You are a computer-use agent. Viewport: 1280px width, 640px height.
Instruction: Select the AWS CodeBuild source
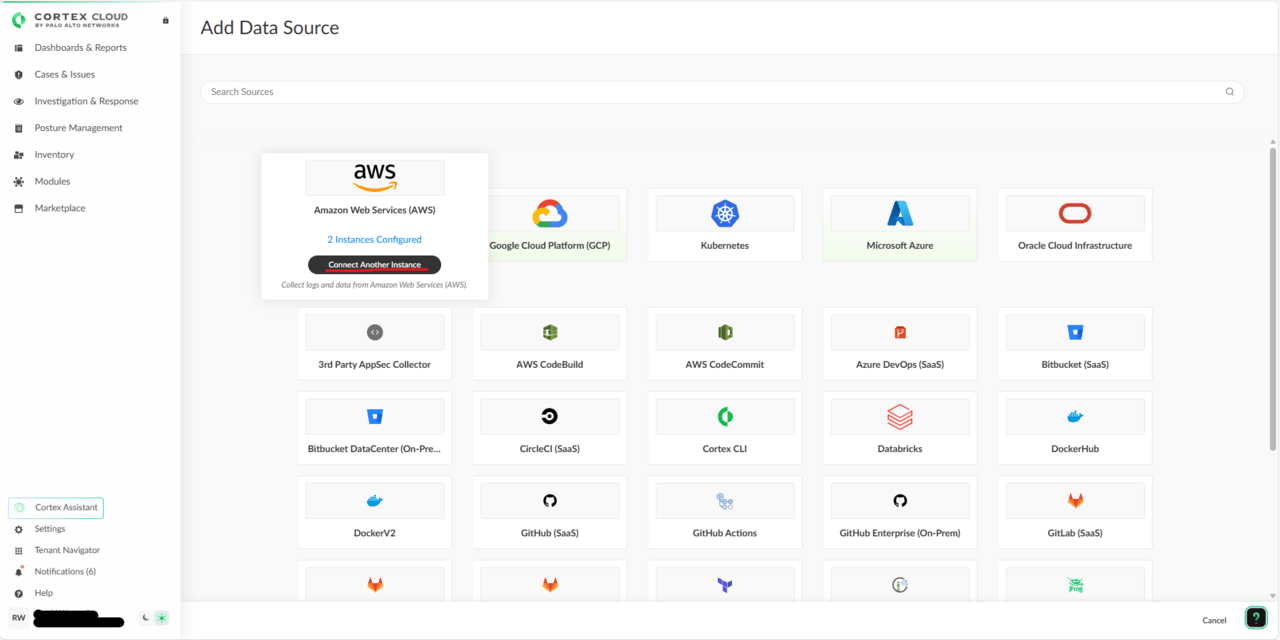click(x=550, y=344)
